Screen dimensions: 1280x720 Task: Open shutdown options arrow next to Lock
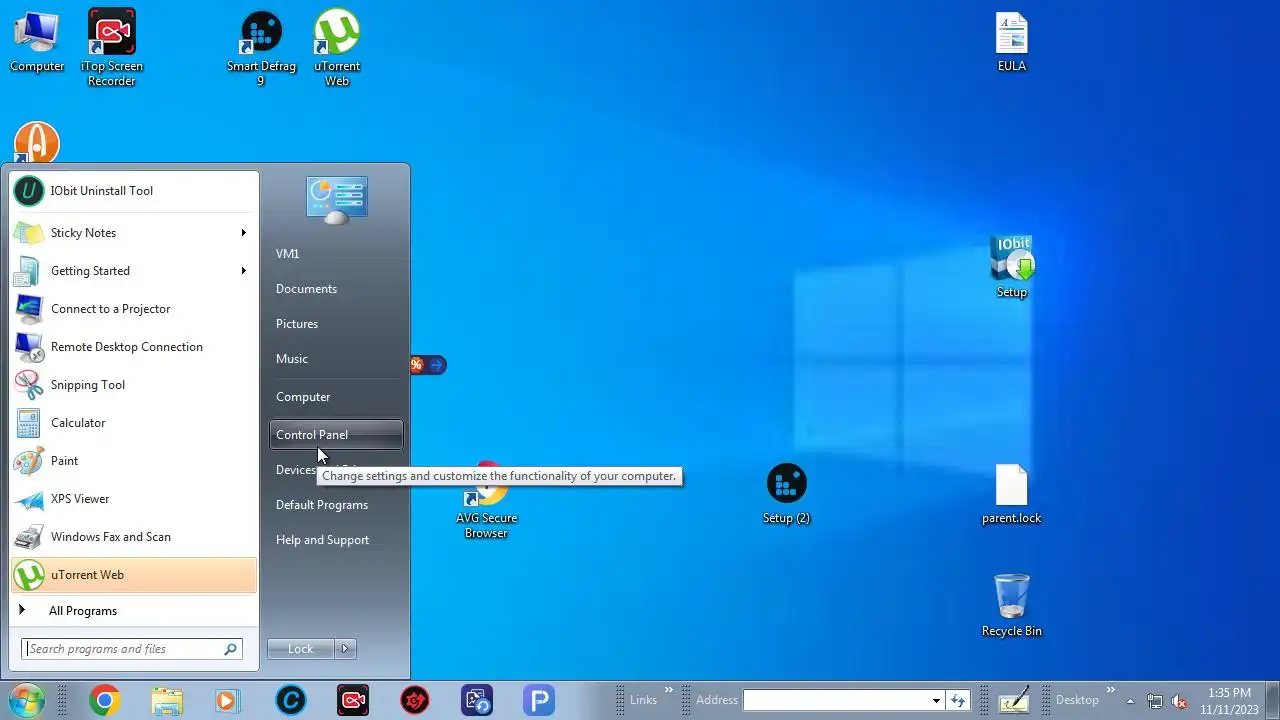345,649
